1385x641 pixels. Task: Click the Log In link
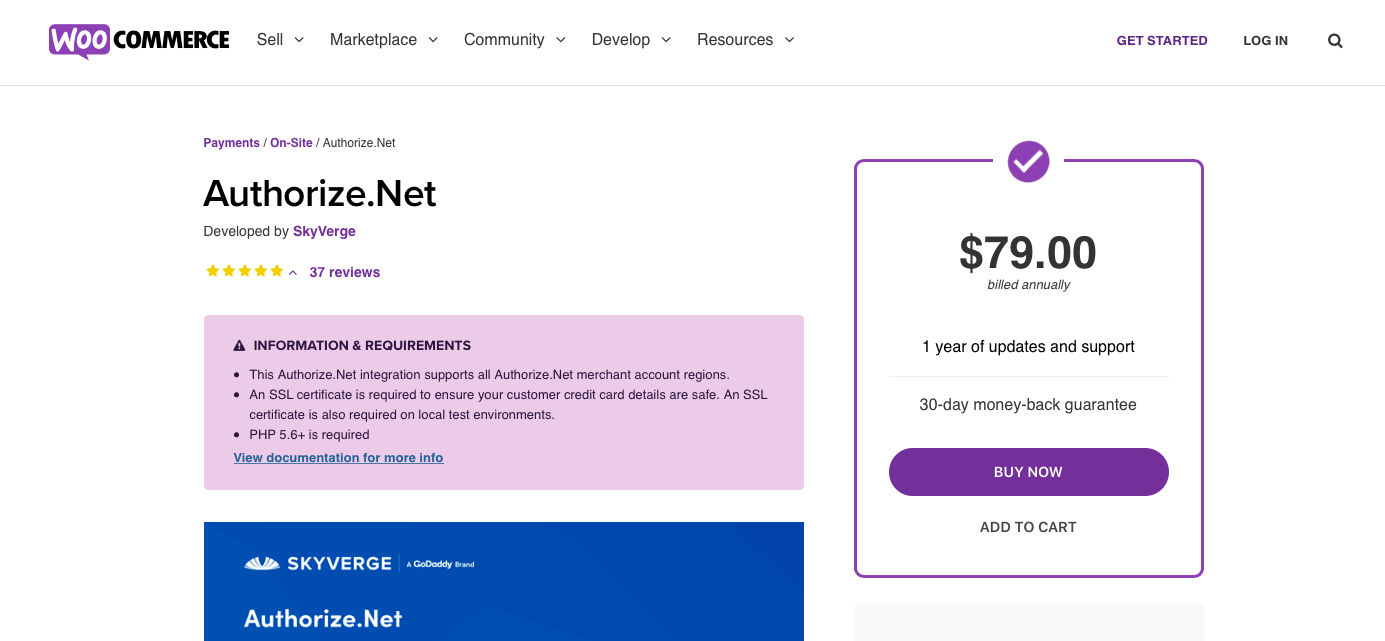pos(1265,41)
